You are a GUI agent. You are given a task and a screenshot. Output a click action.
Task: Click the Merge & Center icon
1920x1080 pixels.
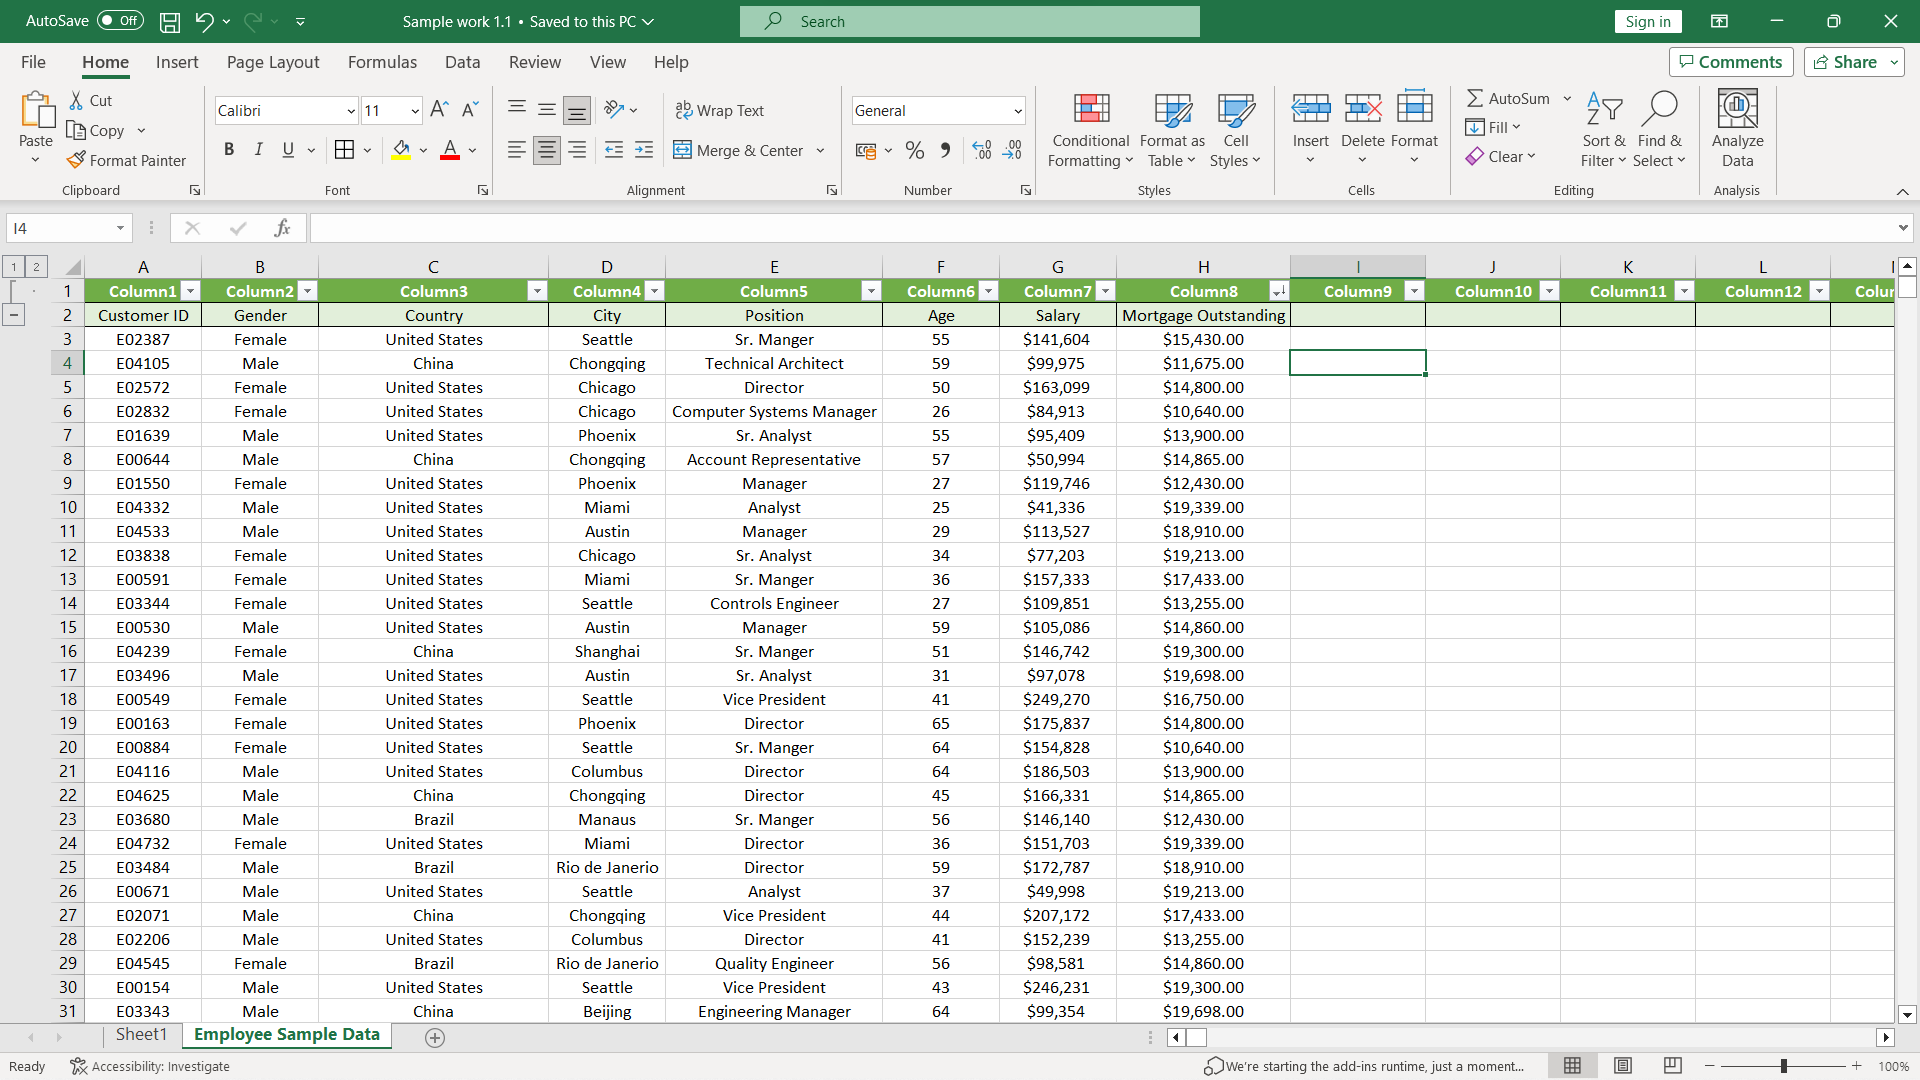point(683,150)
